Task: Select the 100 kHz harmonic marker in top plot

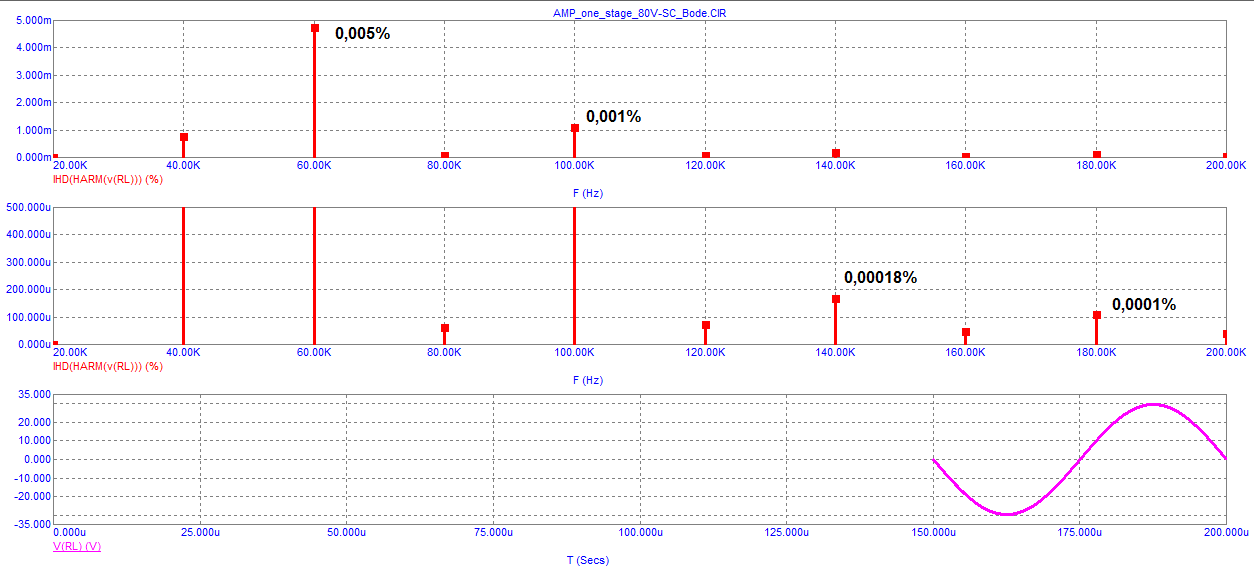Action: 575,128
